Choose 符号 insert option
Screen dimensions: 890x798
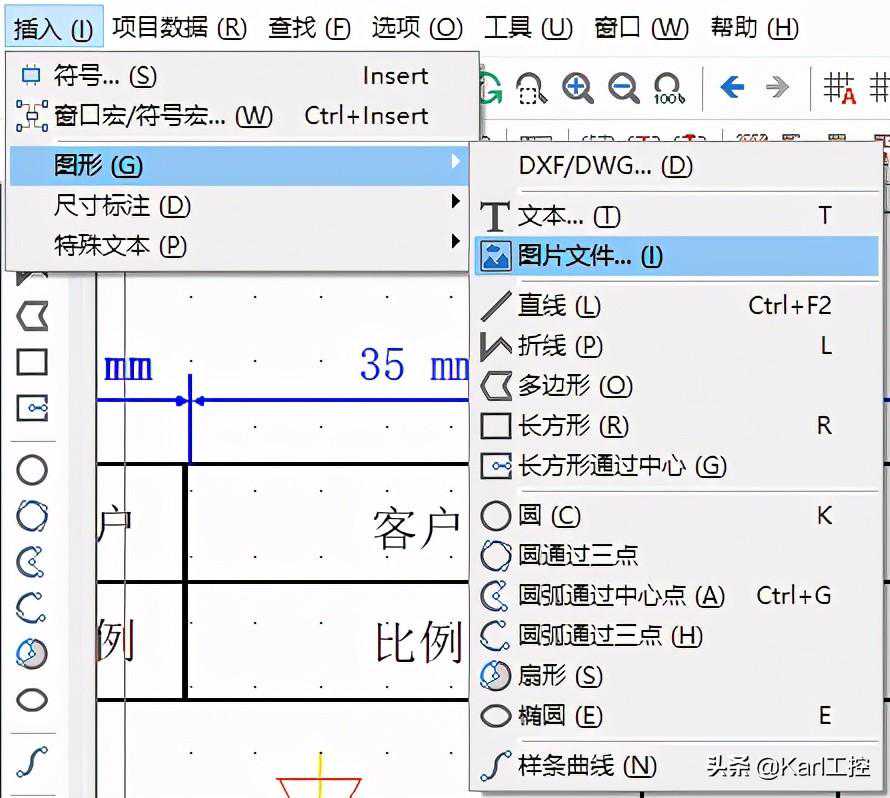point(105,76)
